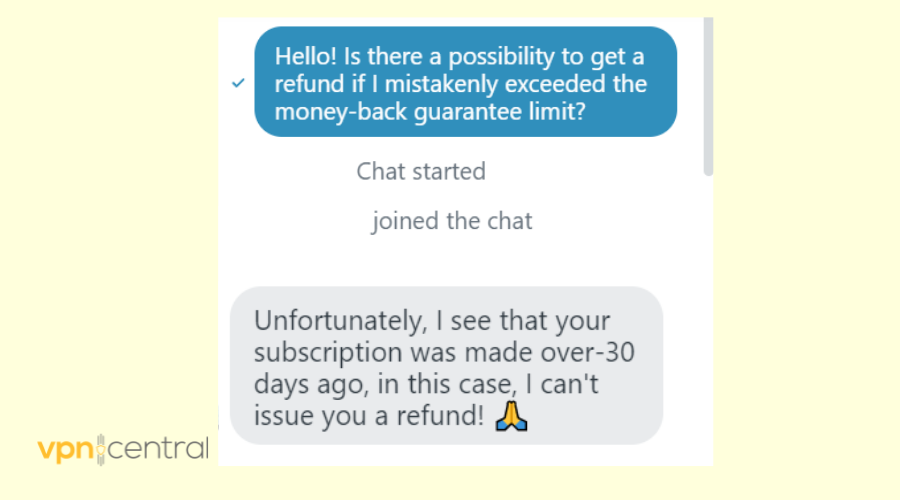Click the "Chat started" status text
The image size is (900, 500).
click(421, 171)
